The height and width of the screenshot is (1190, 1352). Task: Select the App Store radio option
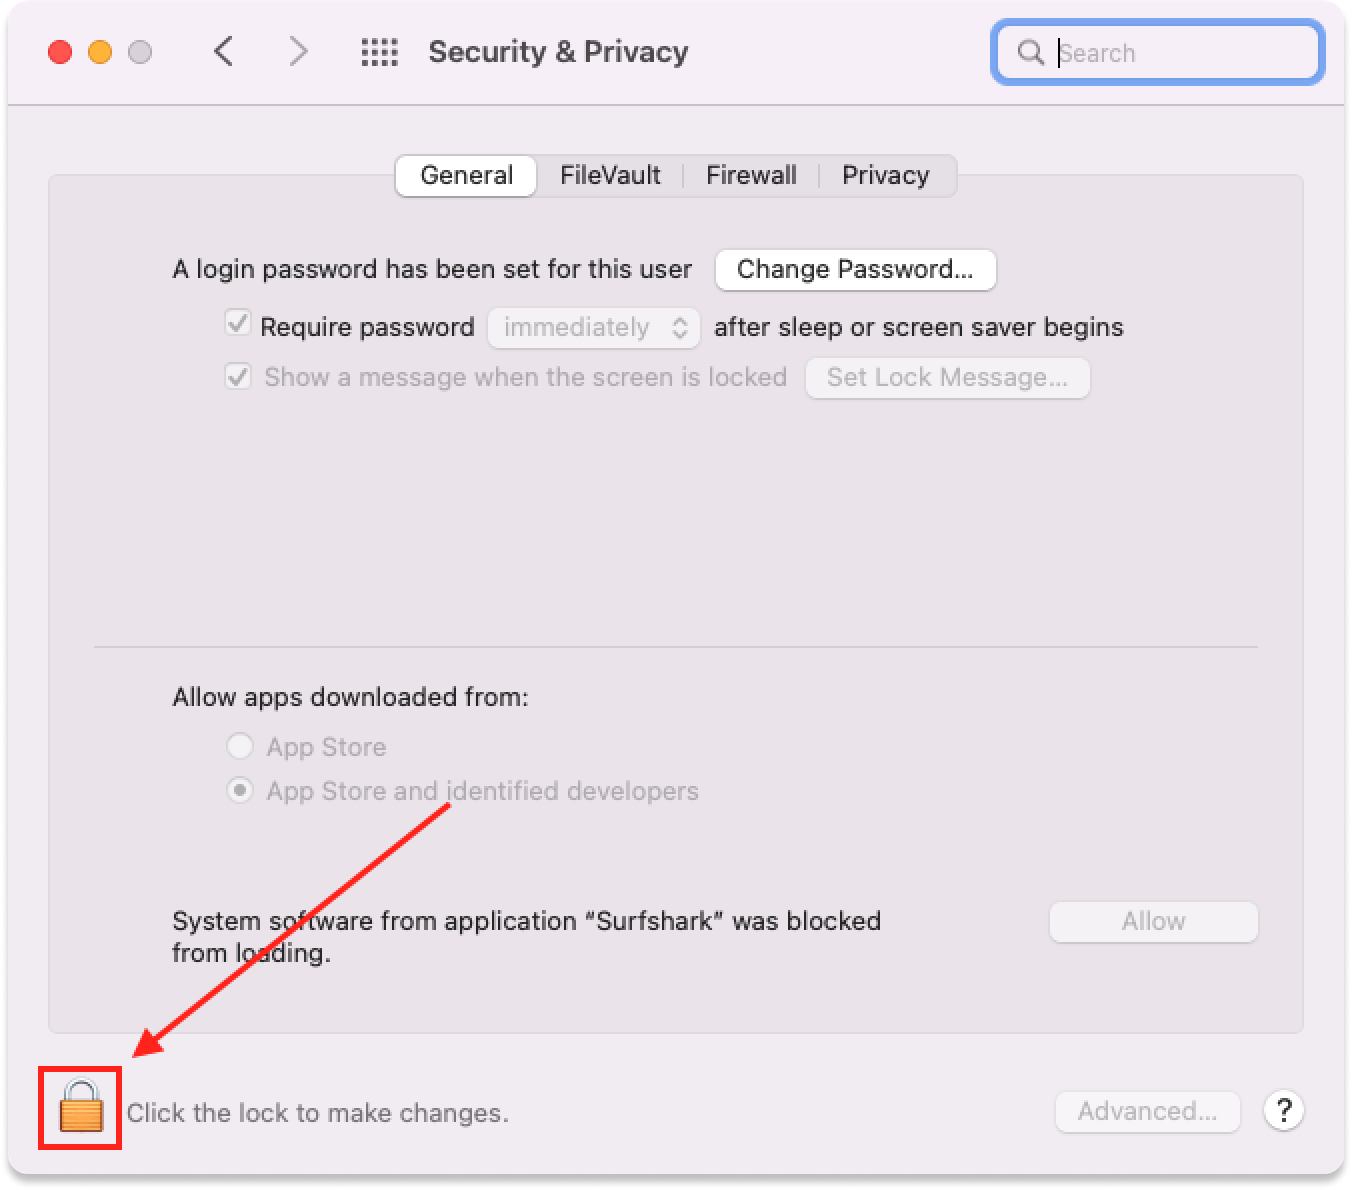click(240, 746)
